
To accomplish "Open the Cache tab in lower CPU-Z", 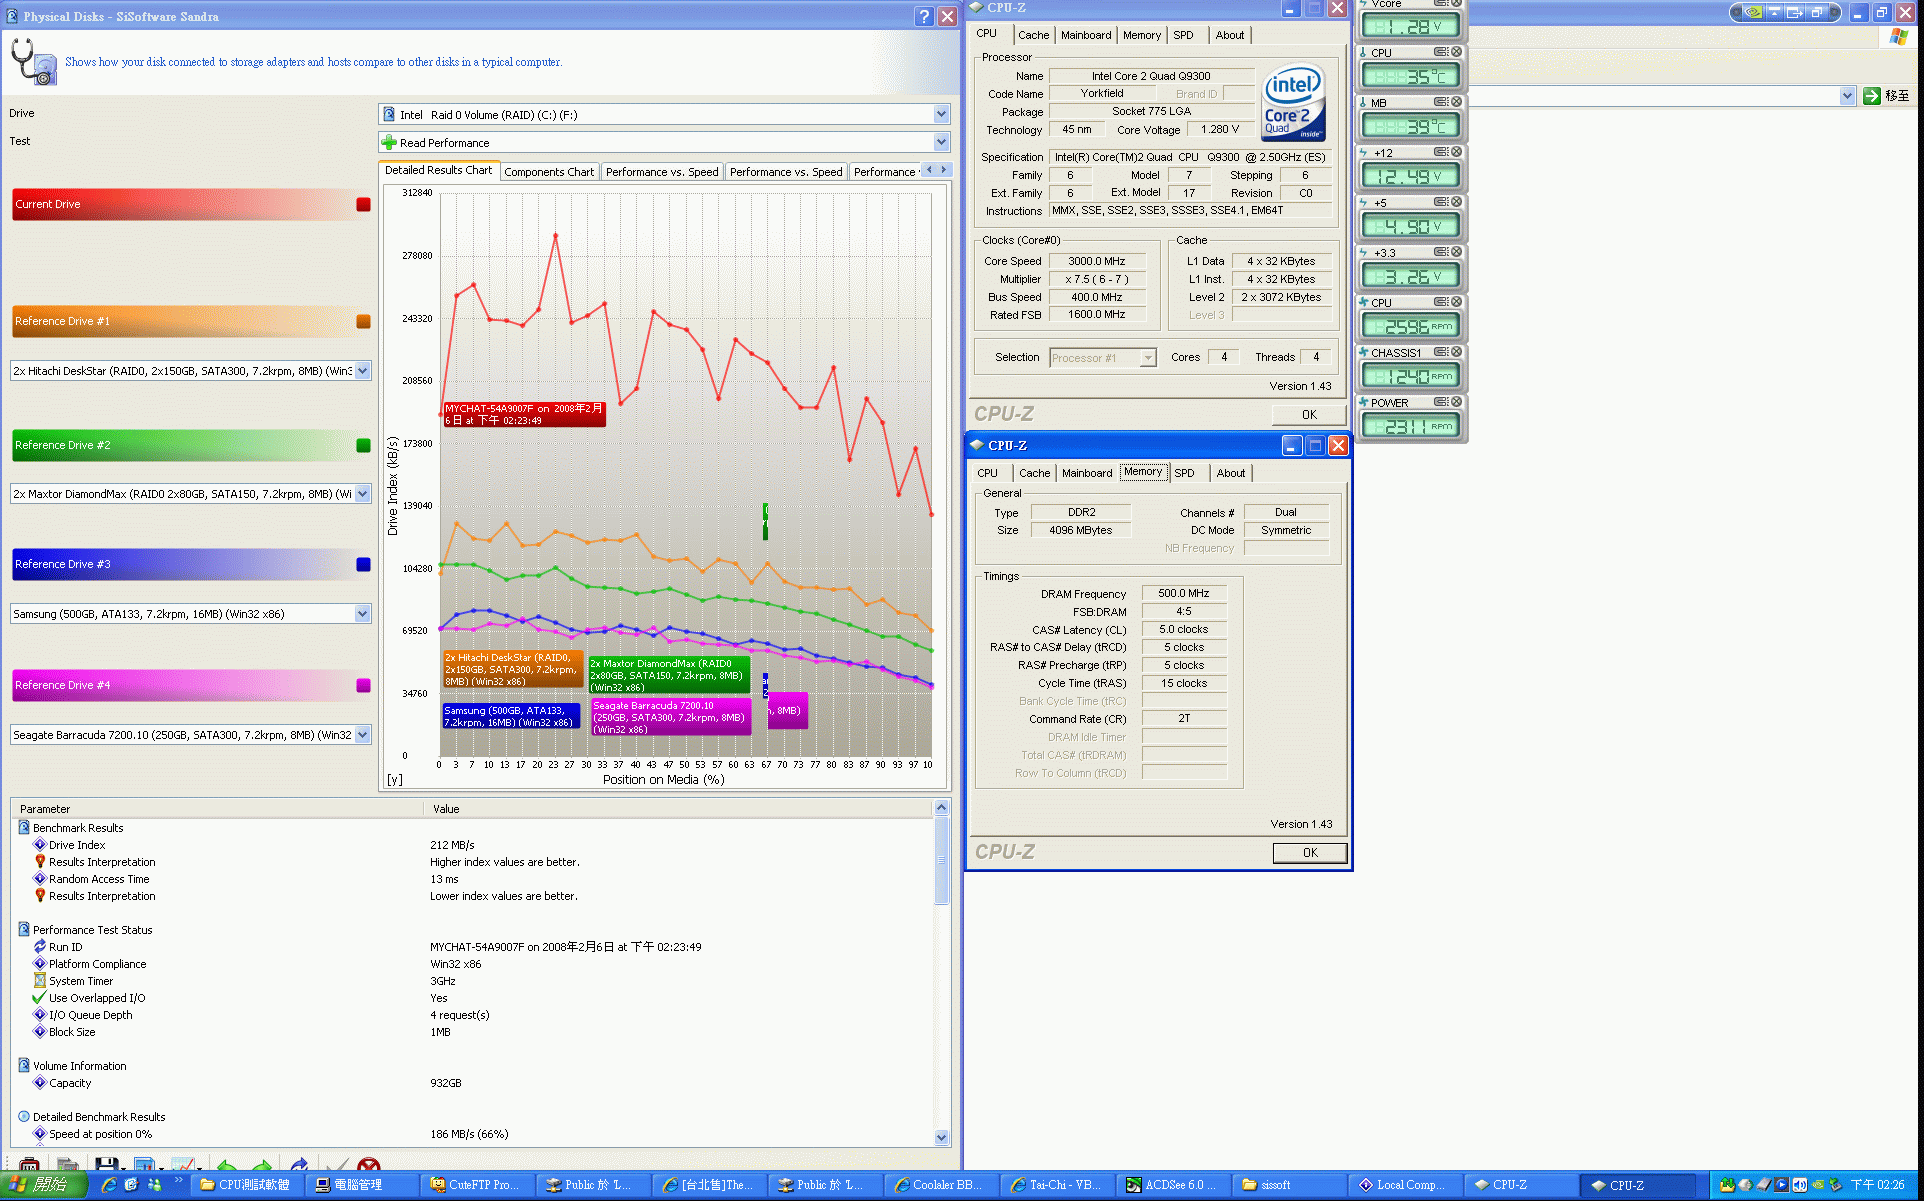I will coord(1034,473).
